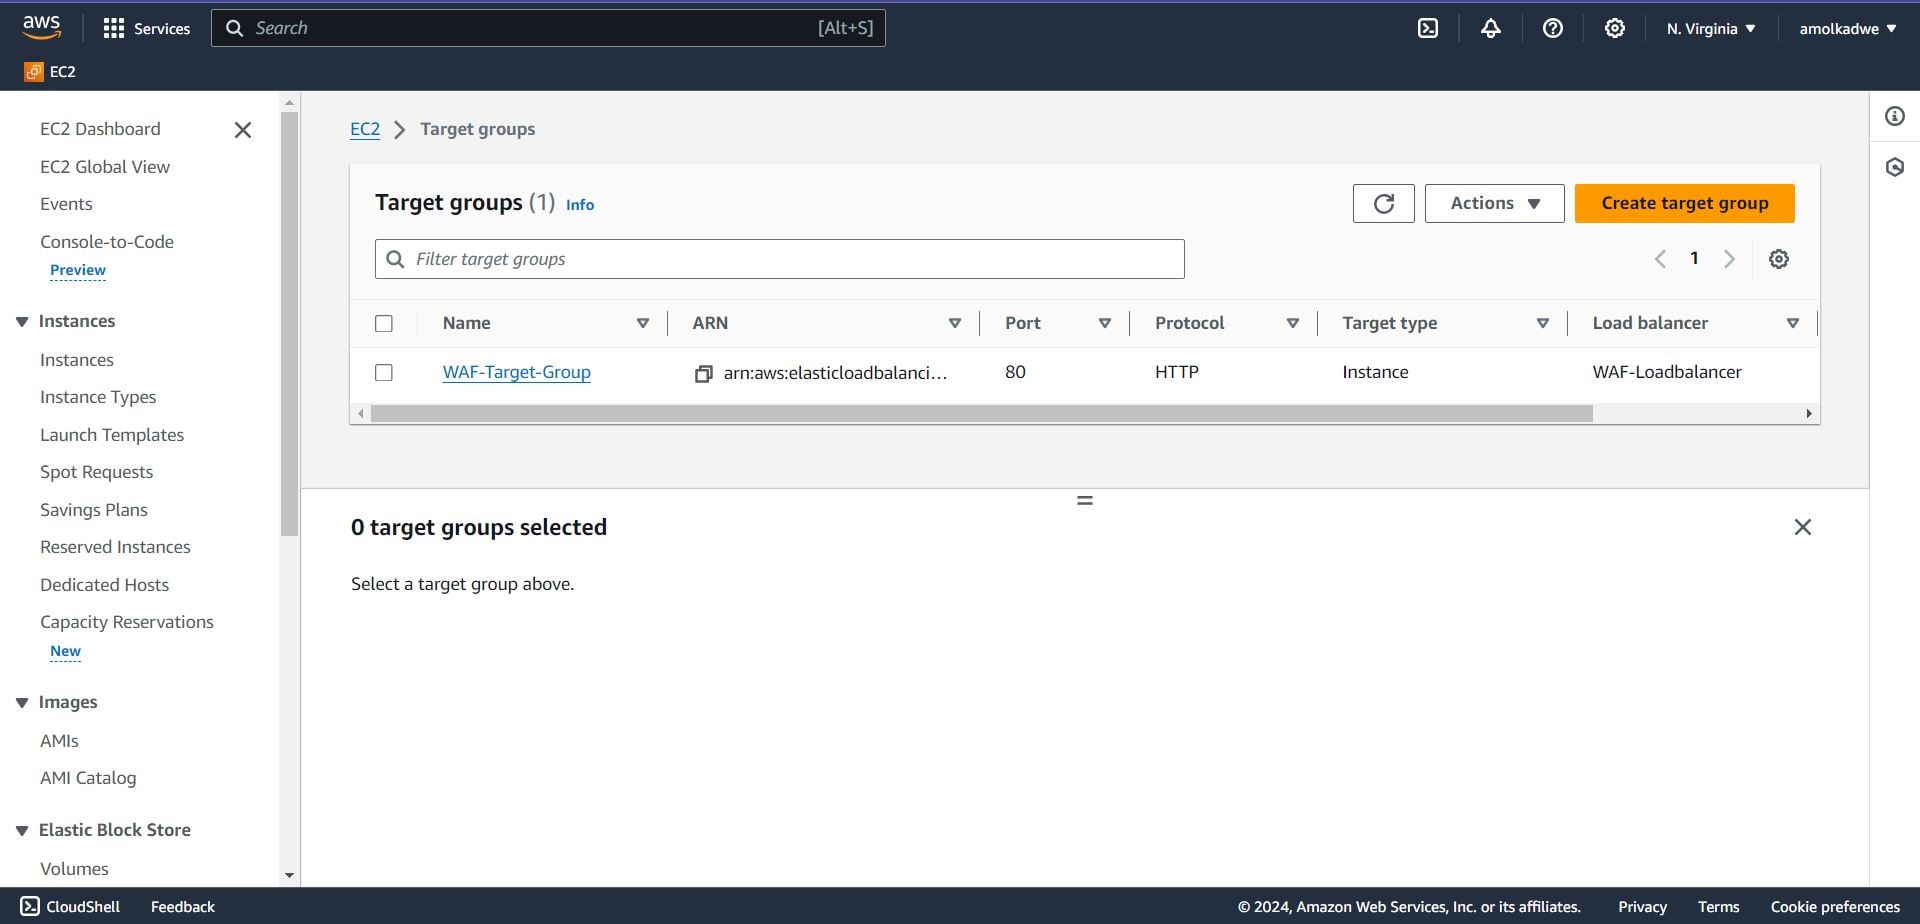Close the EC2 navigation sidebar
The image size is (1920, 924).
point(242,130)
